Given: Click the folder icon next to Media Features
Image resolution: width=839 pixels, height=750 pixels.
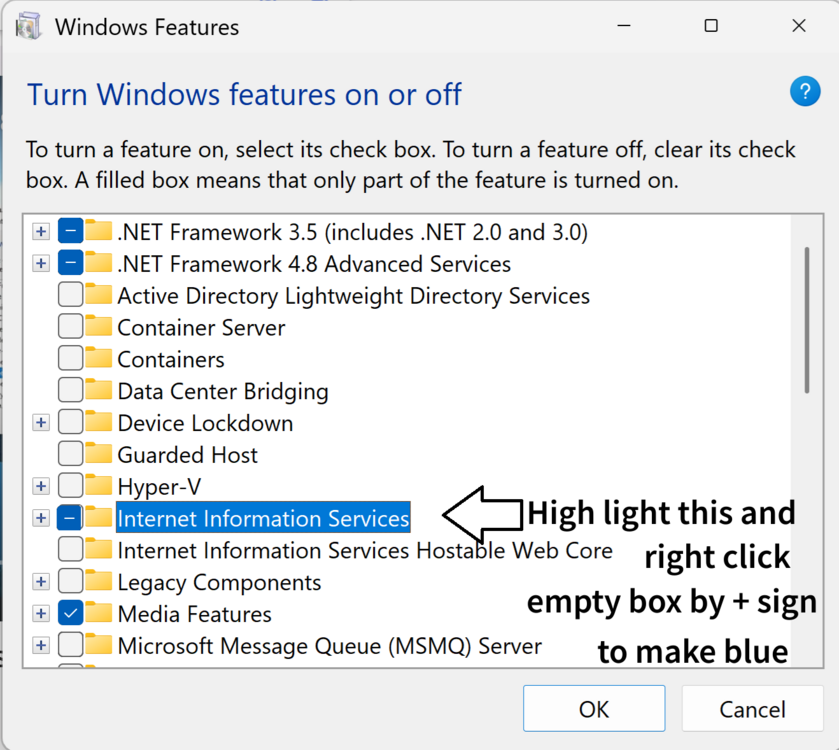Looking at the screenshot, I should tap(98, 613).
